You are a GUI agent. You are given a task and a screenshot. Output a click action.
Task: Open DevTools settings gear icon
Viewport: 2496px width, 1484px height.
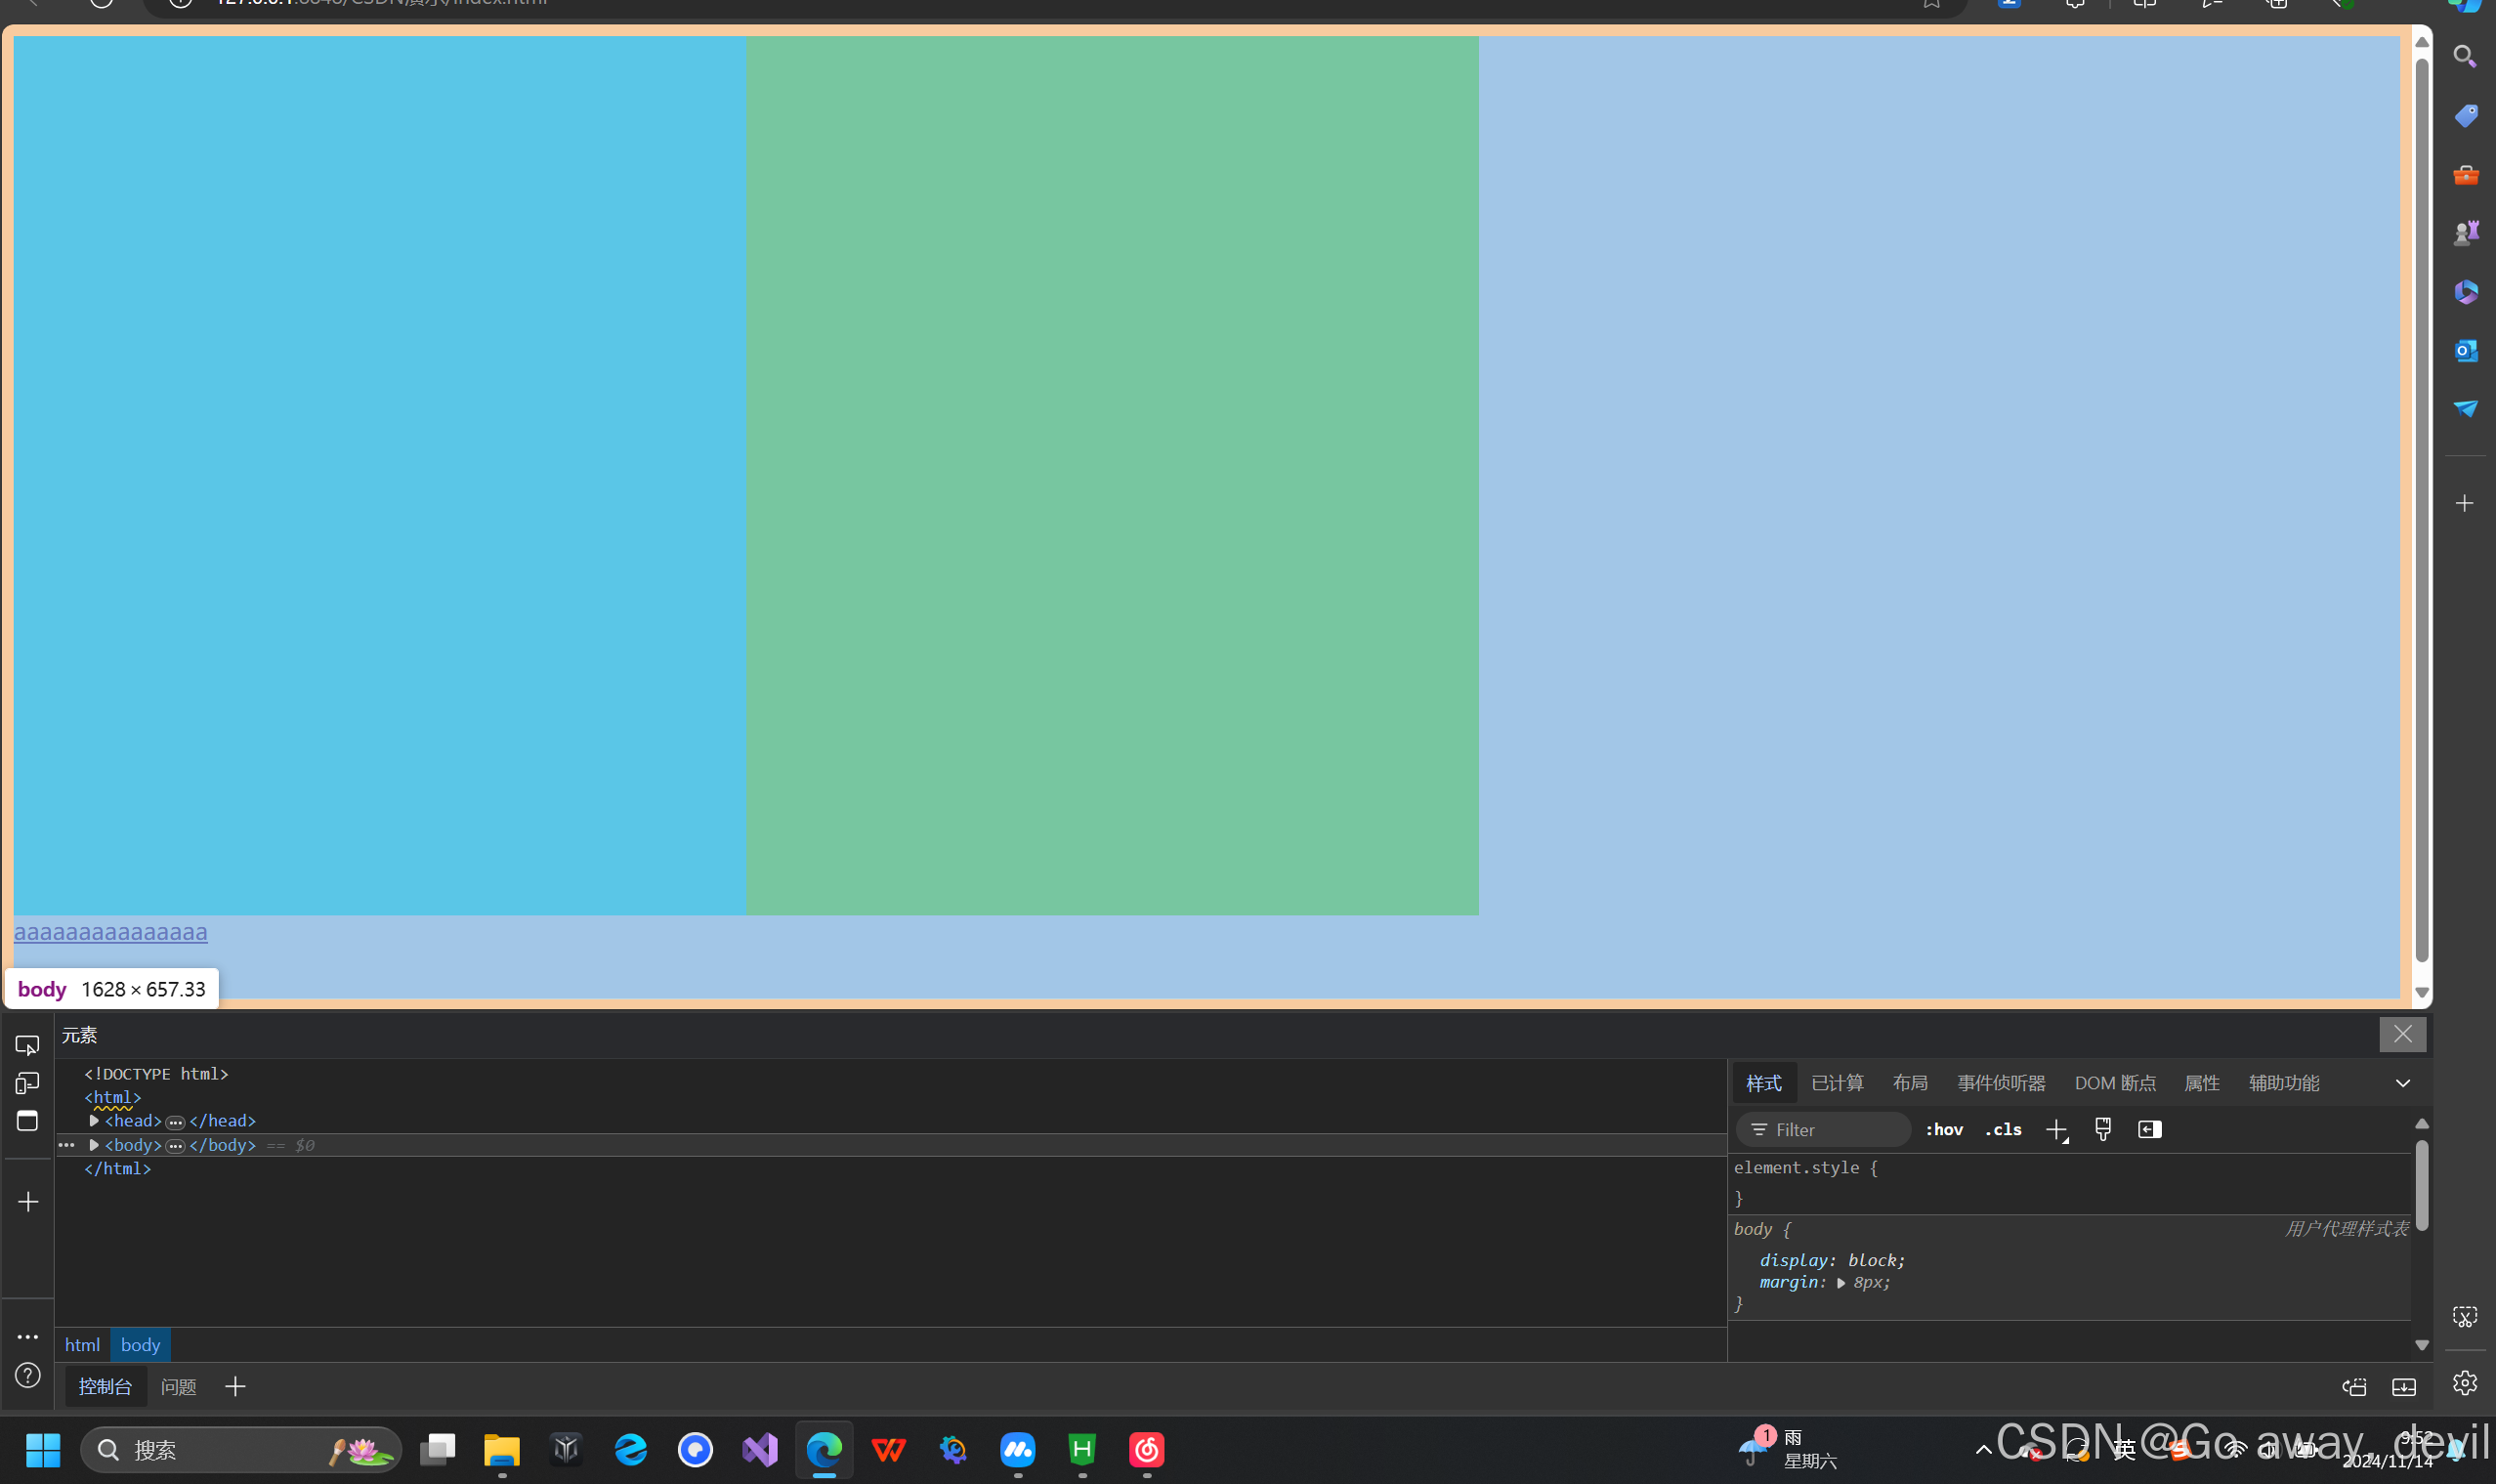(2464, 1383)
